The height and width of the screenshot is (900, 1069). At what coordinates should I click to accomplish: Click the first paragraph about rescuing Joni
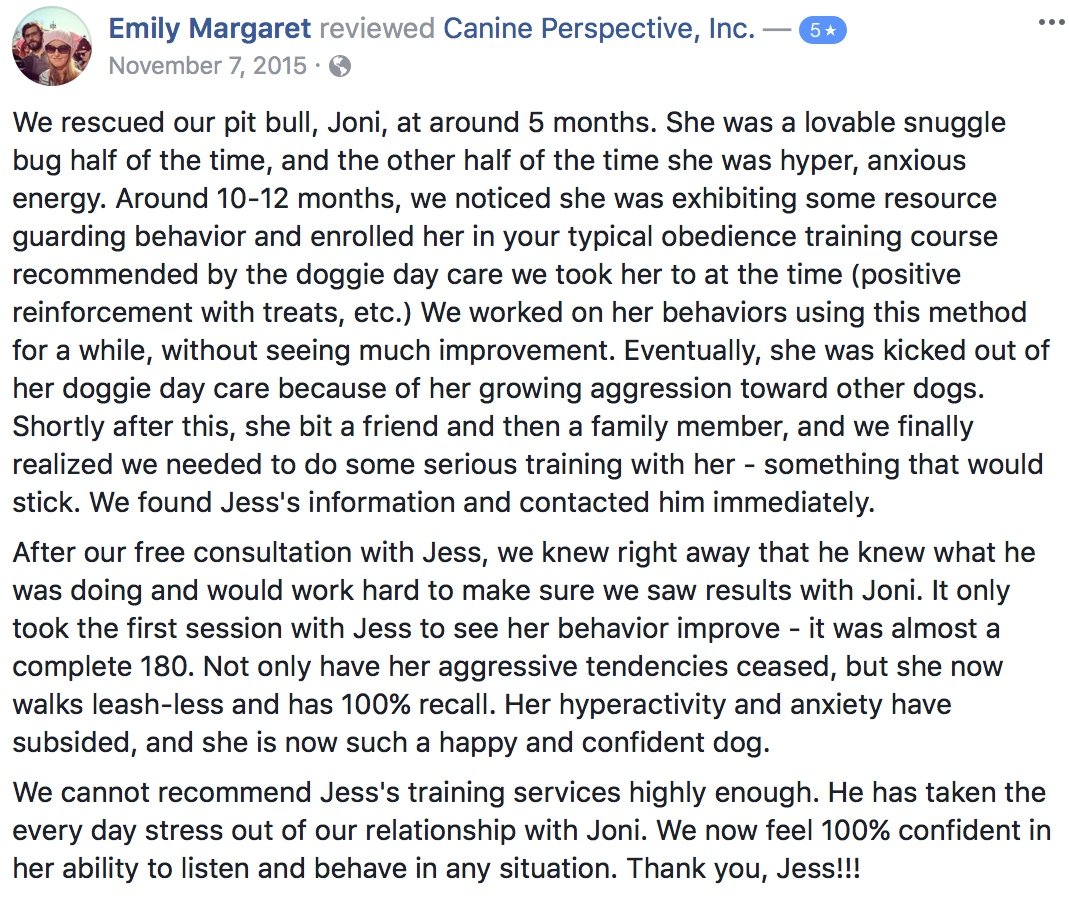520,312
